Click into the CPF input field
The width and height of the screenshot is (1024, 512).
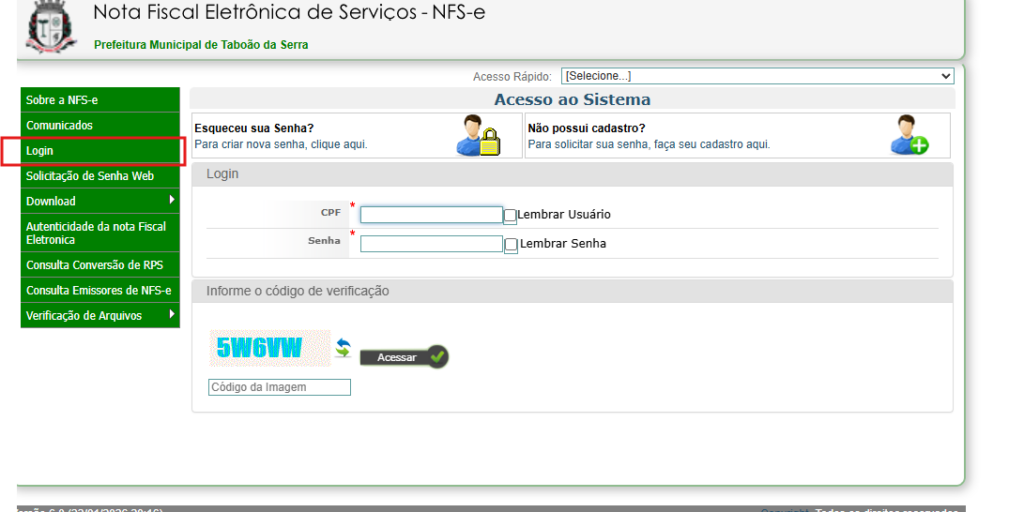[x=431, y=215]
